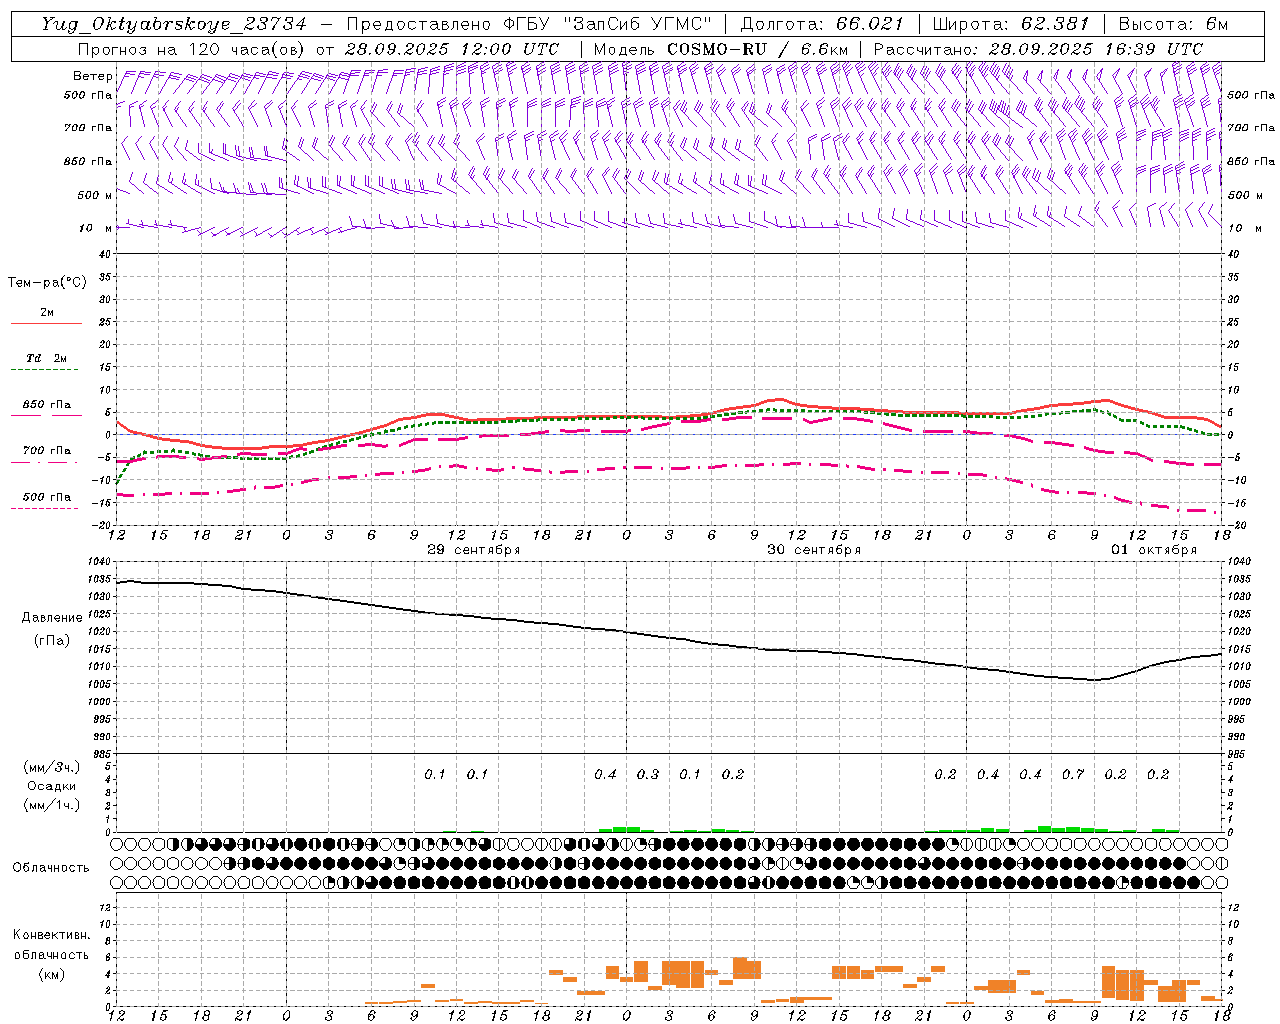Click the 'Модель COSMO-RU / 6.6км' label
1280x1024 pixels.
(721, 49)
